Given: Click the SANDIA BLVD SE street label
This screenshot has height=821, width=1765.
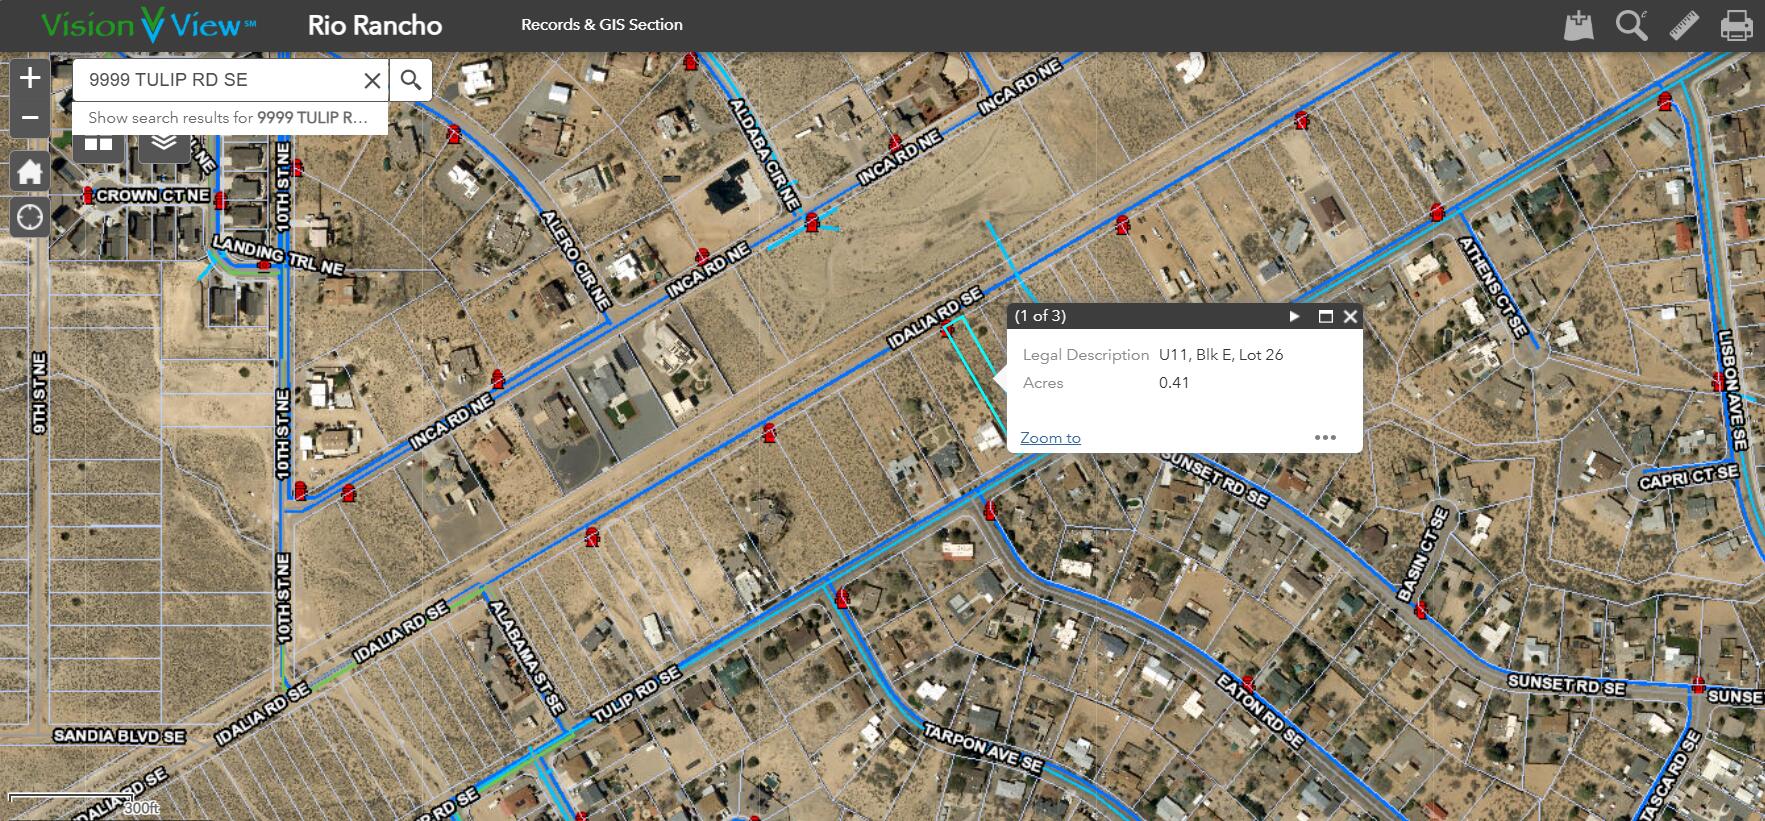Looking at the screenshot, I should coord(119,736).
